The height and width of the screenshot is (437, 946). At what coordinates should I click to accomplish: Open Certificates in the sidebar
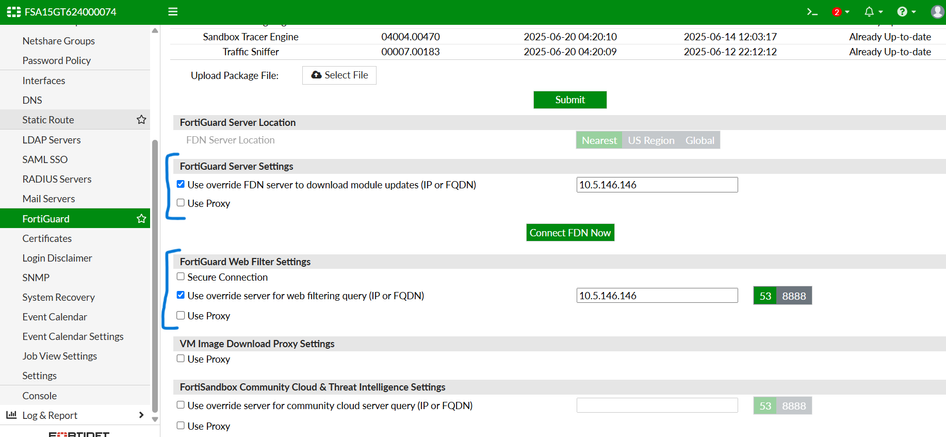47,238
